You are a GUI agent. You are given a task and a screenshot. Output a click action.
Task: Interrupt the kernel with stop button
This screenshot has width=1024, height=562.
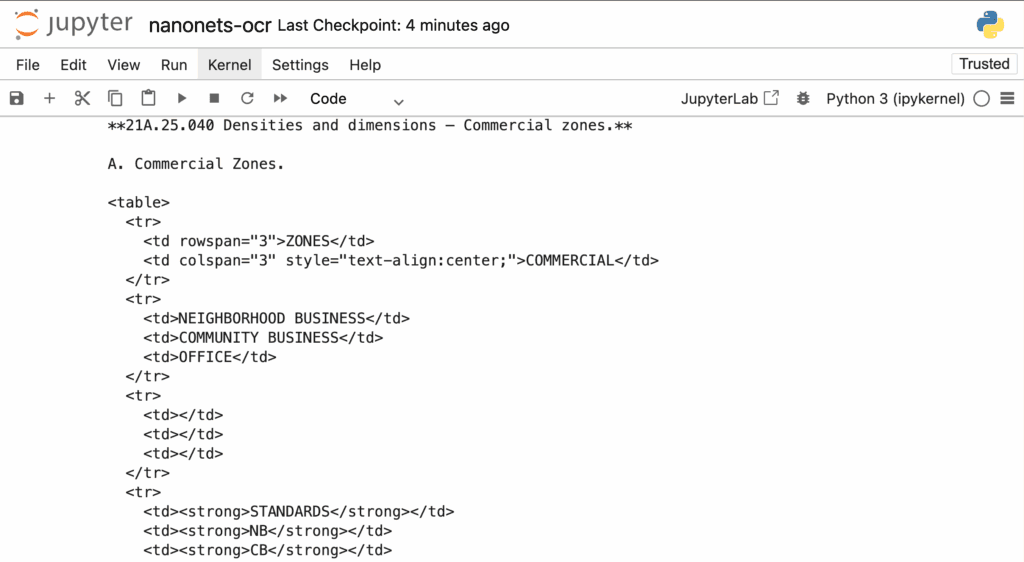214,99
